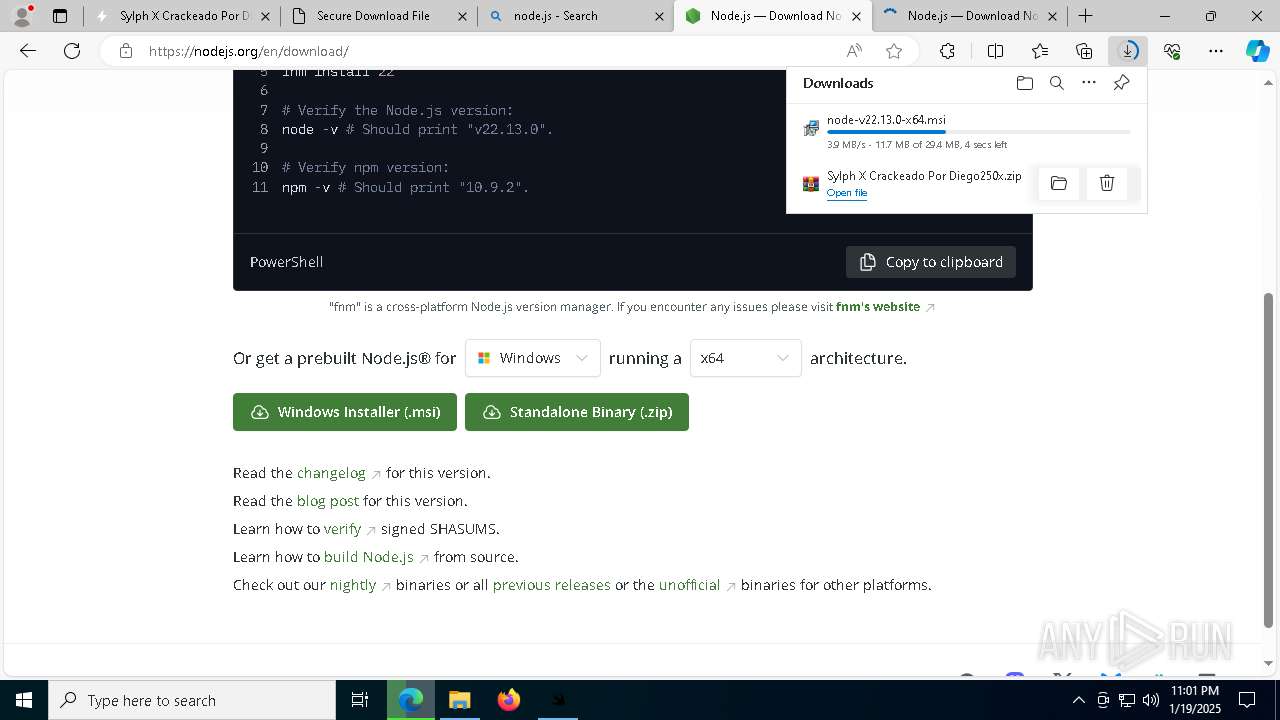Open a new browser tab
Screen dimensions: 1280x720
click(x=1086, y=16)
